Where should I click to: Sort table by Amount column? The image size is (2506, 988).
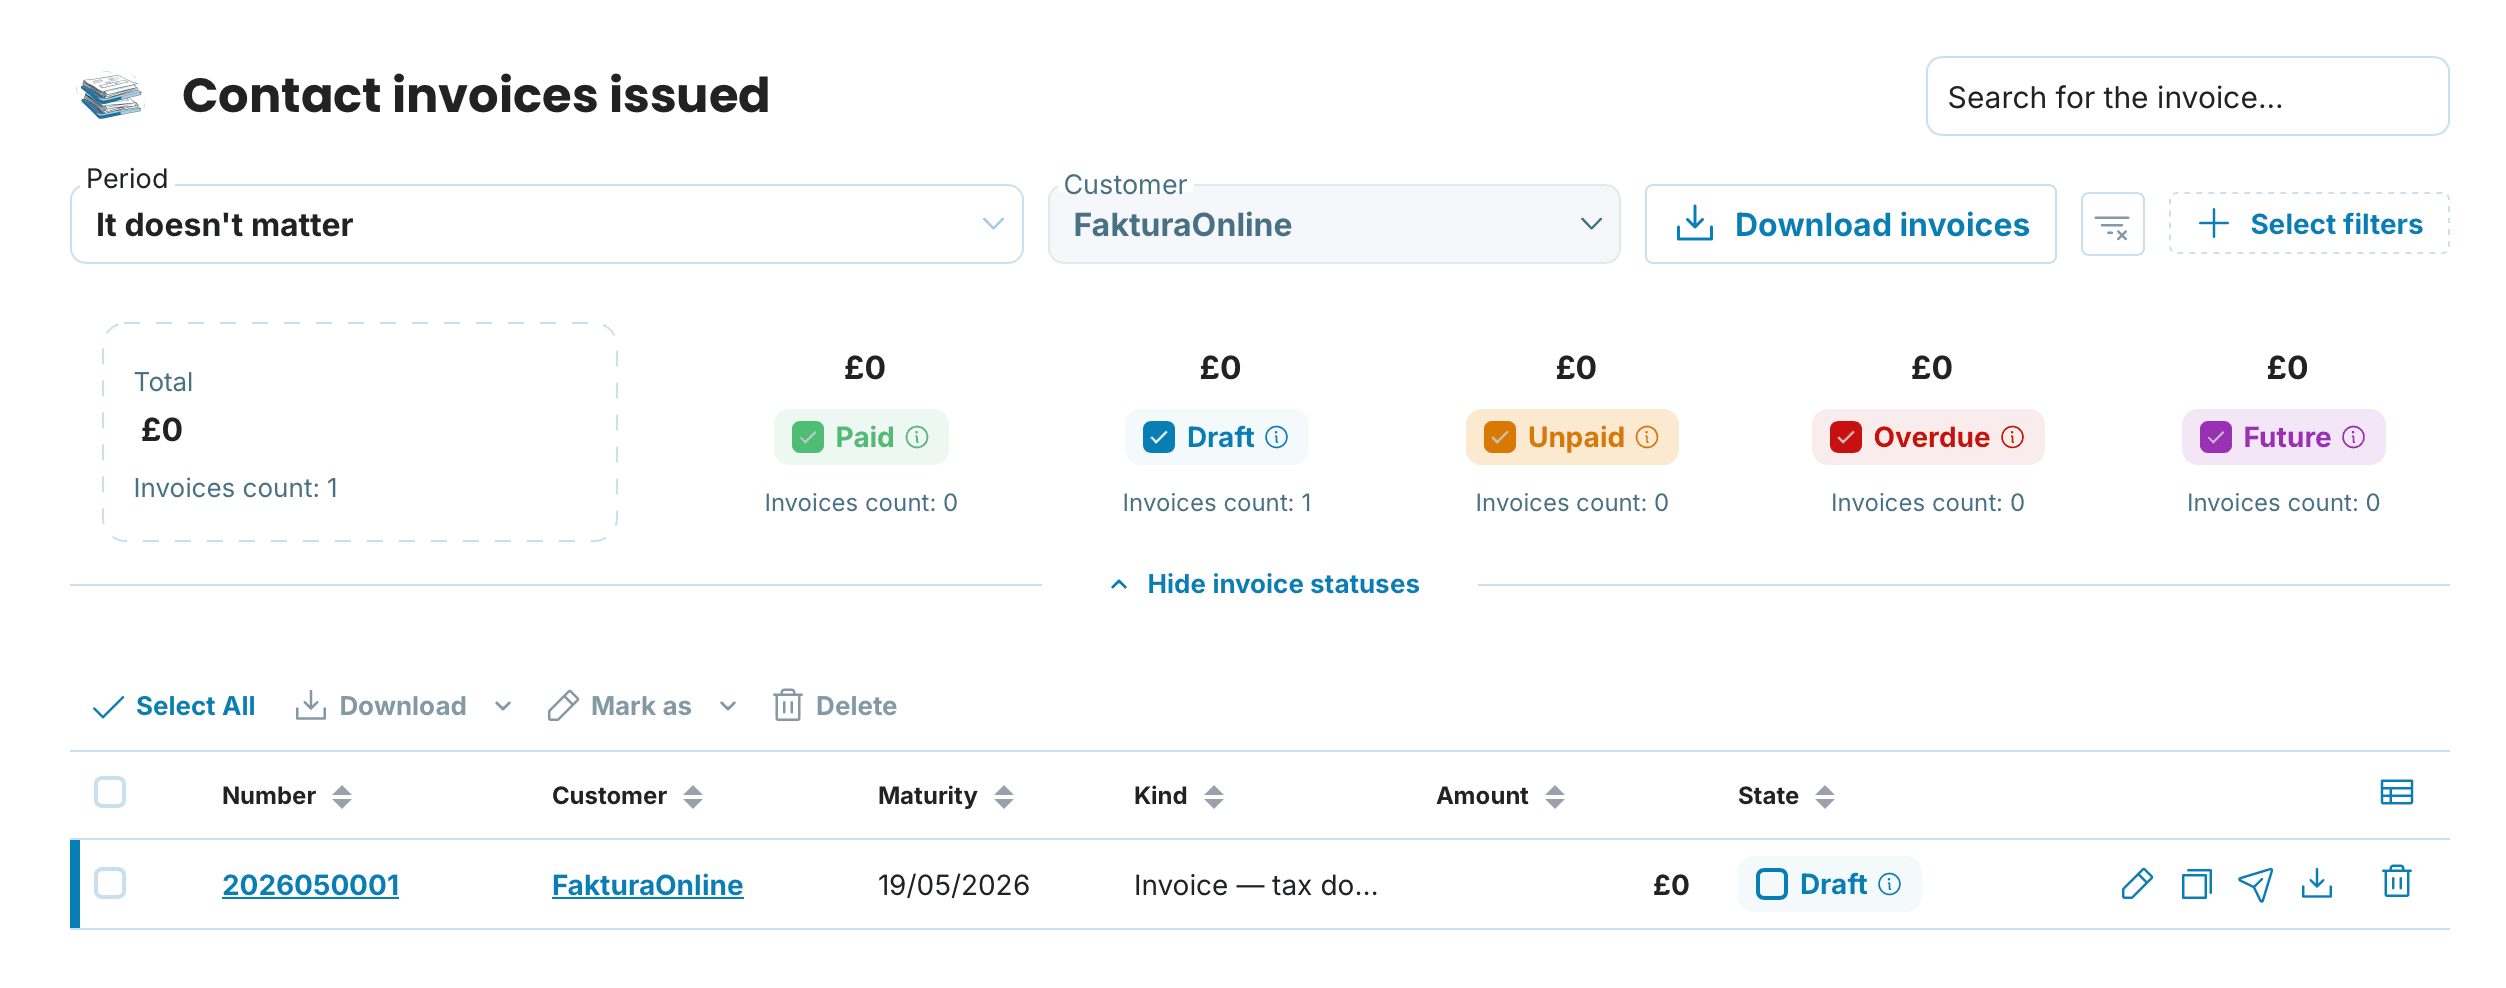(1555, 797)
